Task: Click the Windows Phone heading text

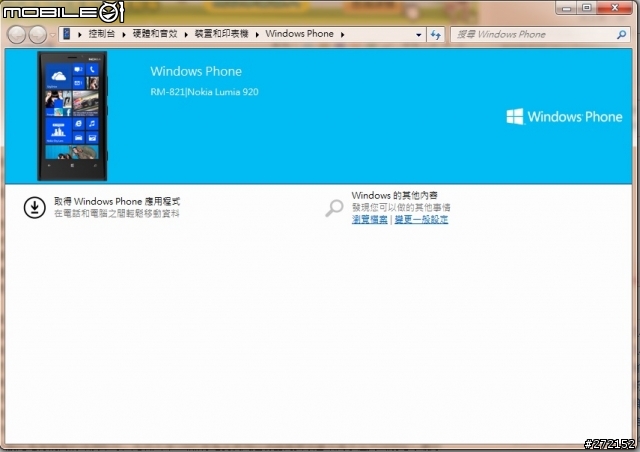Action: (196, 71)
